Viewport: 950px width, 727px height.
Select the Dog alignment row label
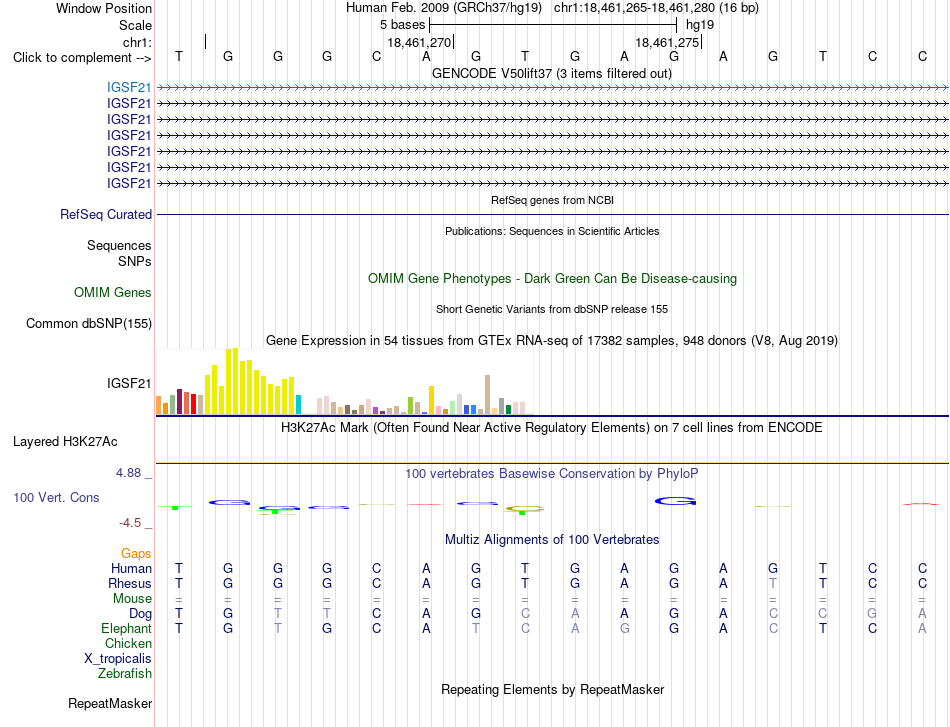pyautogui.click(x=140, y=614)
